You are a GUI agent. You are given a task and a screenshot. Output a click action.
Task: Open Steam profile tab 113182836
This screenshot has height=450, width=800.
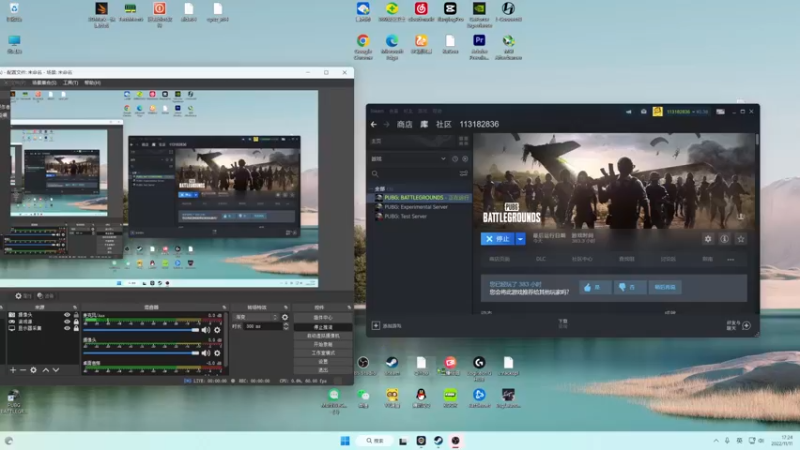pos(479,124)
